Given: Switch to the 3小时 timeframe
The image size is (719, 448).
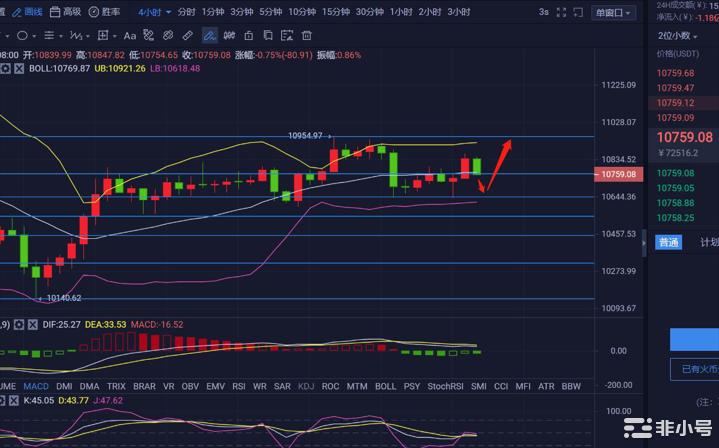Looking at the screenshot, I should coord(459,12).
